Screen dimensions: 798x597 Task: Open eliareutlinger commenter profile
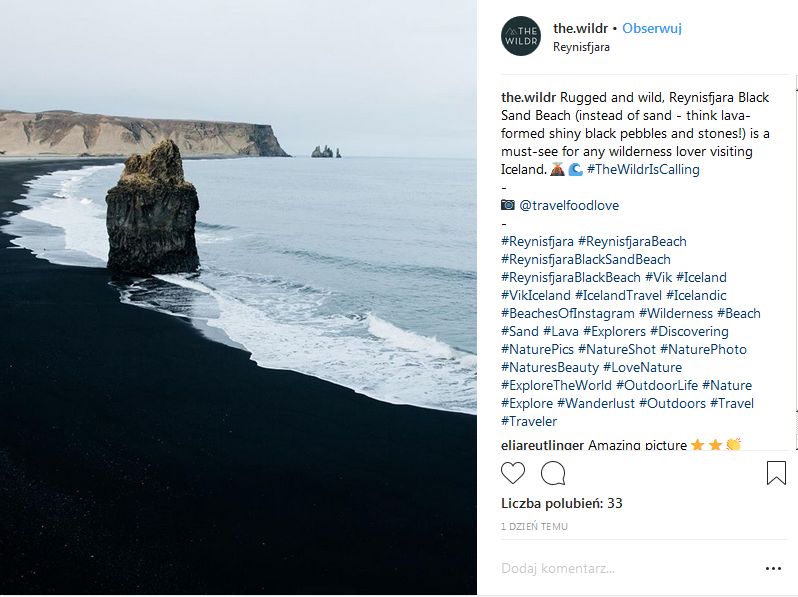[542, 445]
